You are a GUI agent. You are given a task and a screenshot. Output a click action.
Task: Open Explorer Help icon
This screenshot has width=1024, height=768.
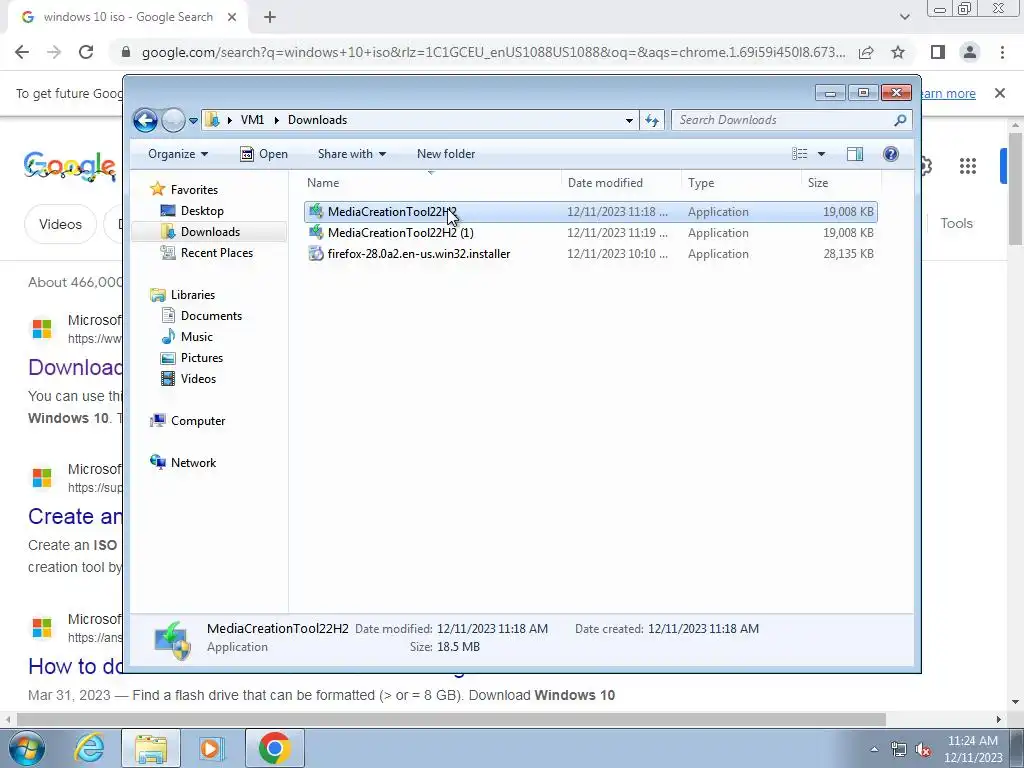891,154
